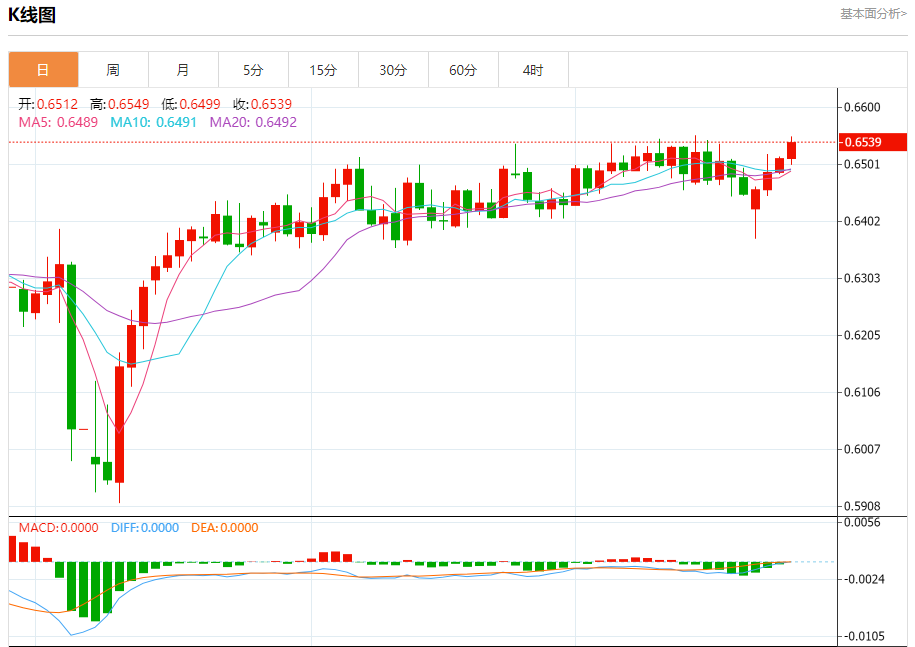Click the 0.6106 price axis label
Image resolution: width=915 pixels, height=647 pixels.
[862, 392]
